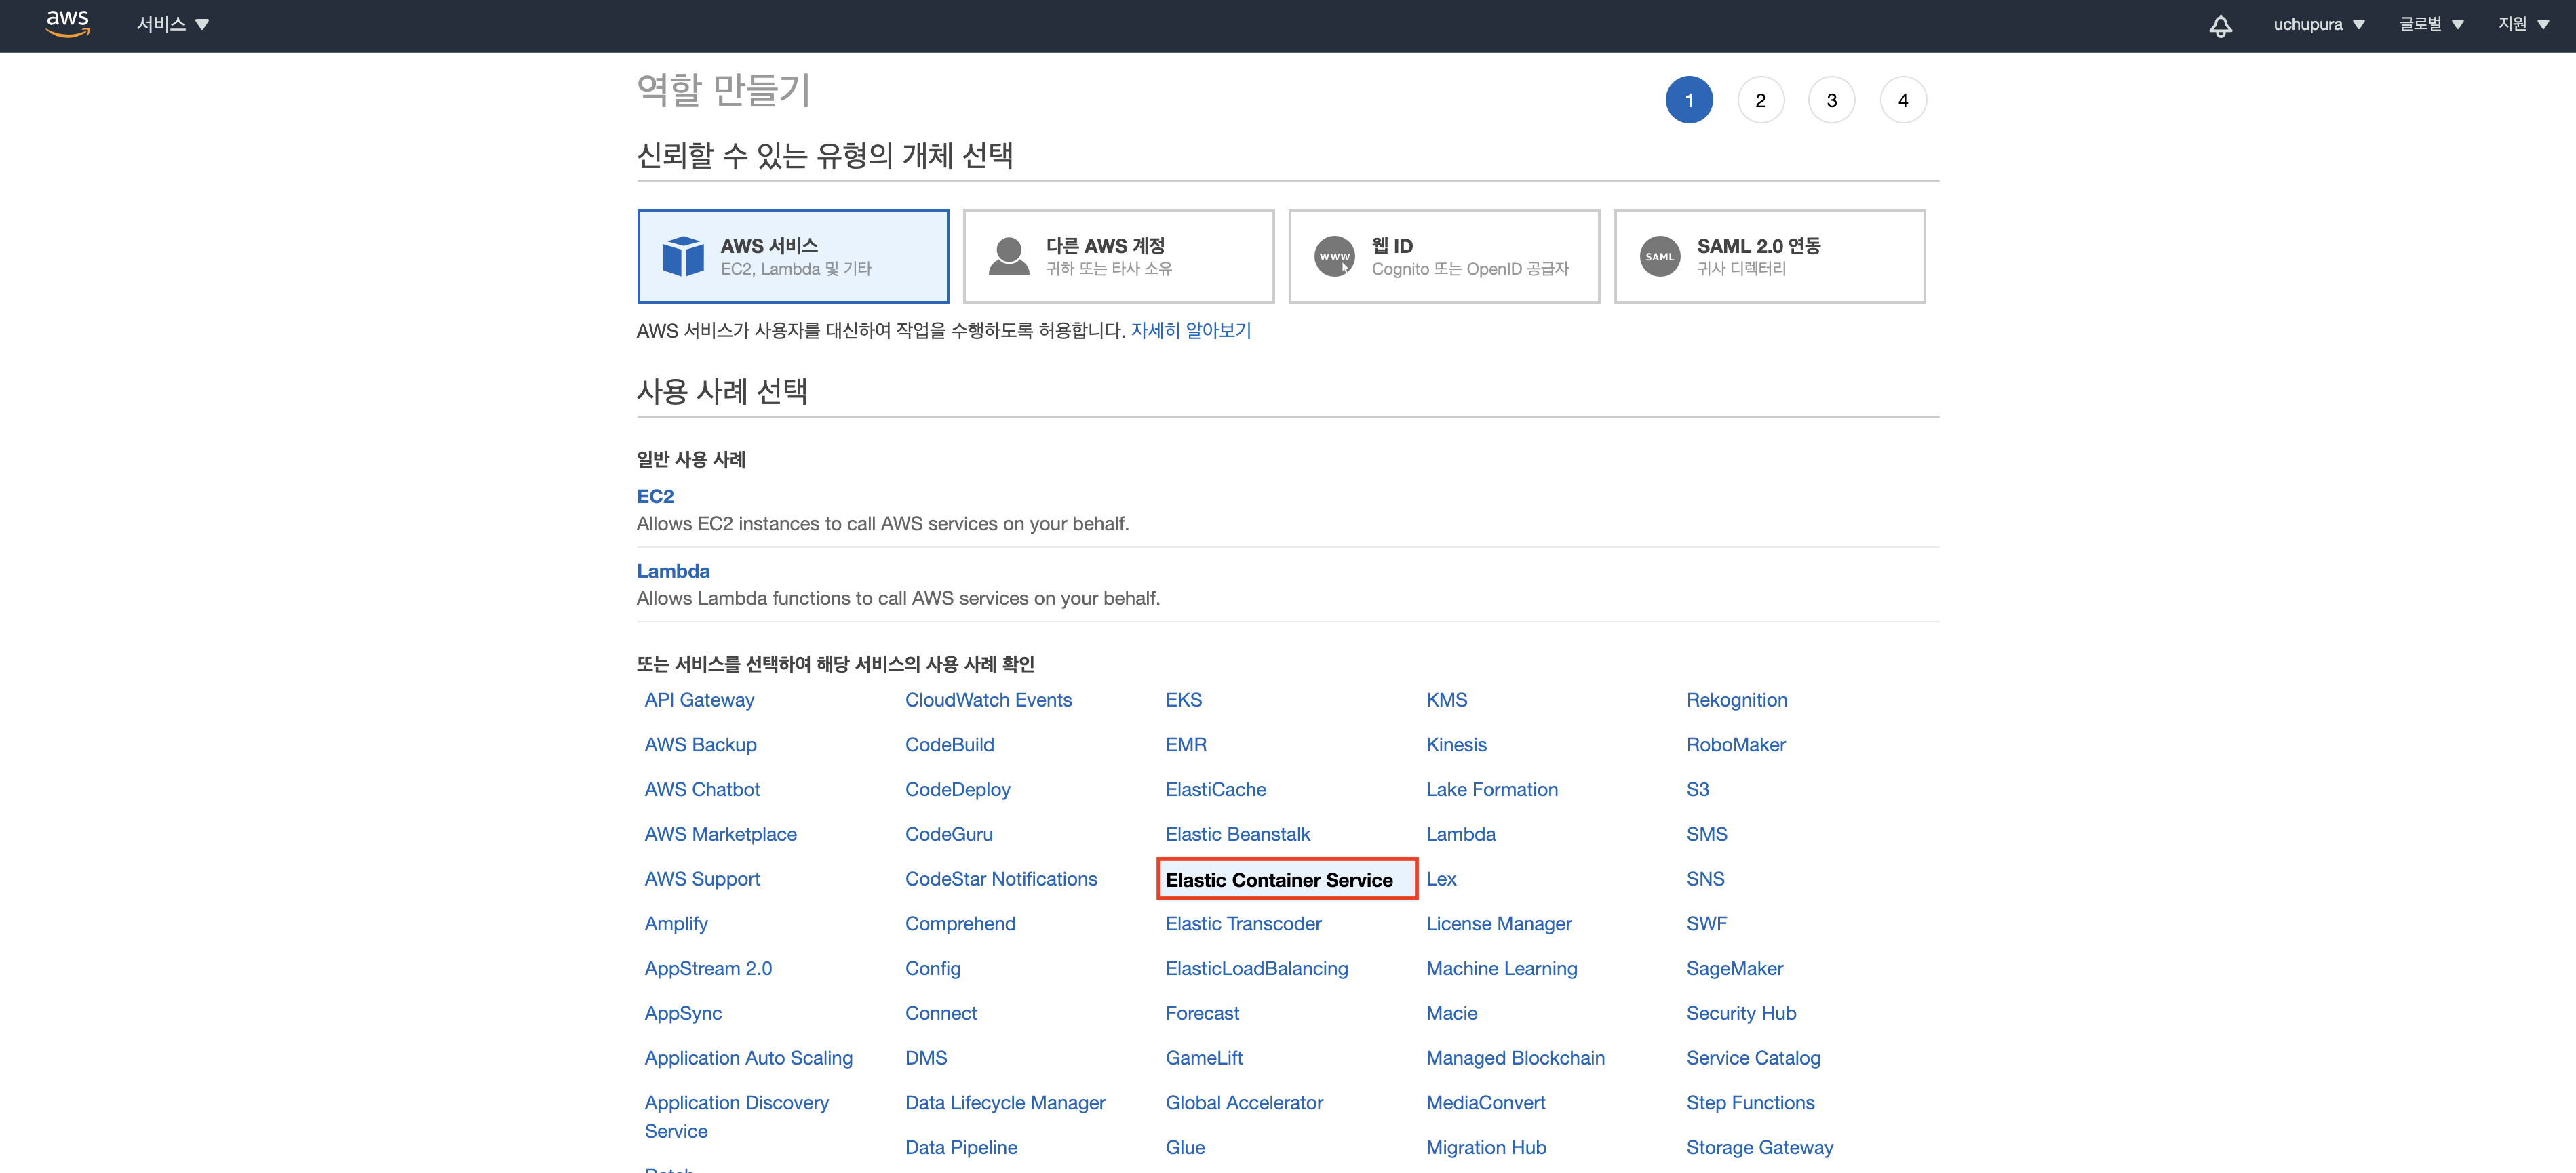The width and height of the screenshot is (2576, 1173).
Task: Select SageMaker service
Action: click(1734, 968)
